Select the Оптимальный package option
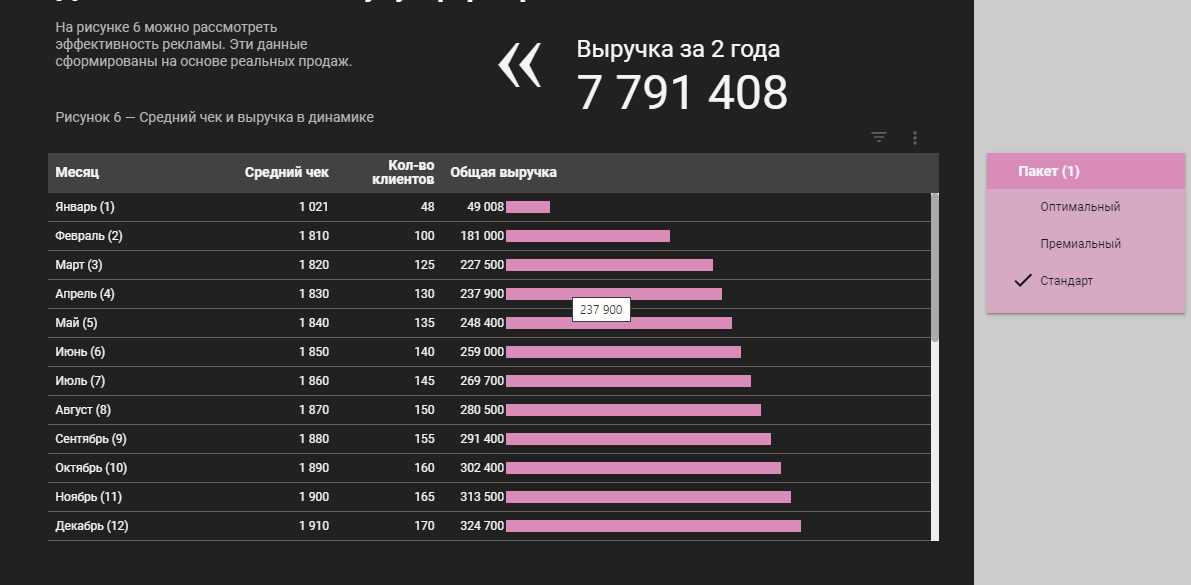 [1079, 207]
